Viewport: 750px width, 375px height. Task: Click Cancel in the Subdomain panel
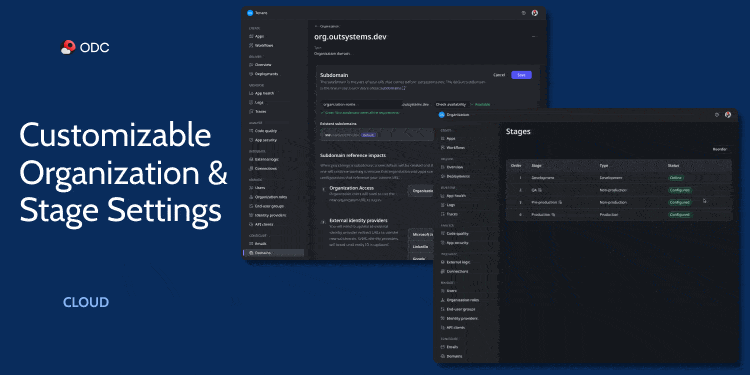(499, 75)
